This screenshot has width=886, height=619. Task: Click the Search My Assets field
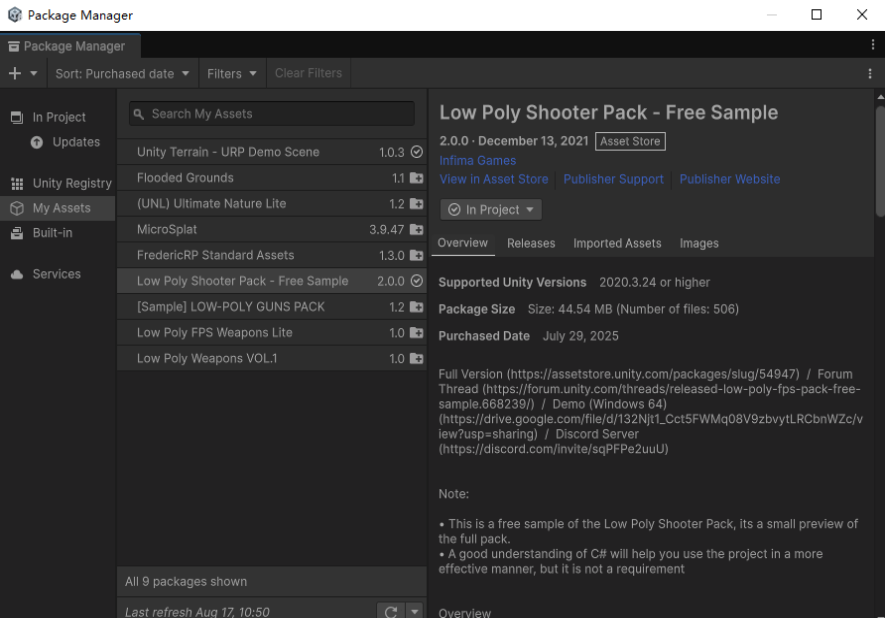point(272,114)
